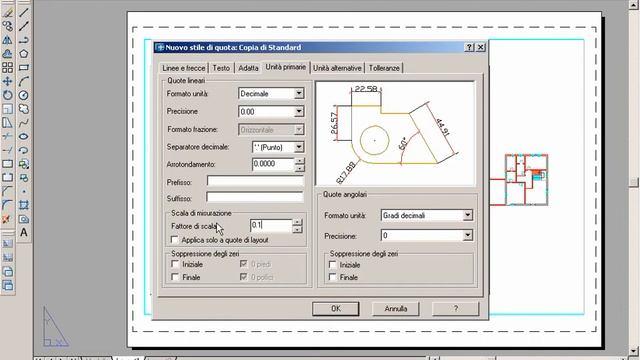Click the Annulla button
This screenshot has height=360, width=640.
(x=396, y=309)
